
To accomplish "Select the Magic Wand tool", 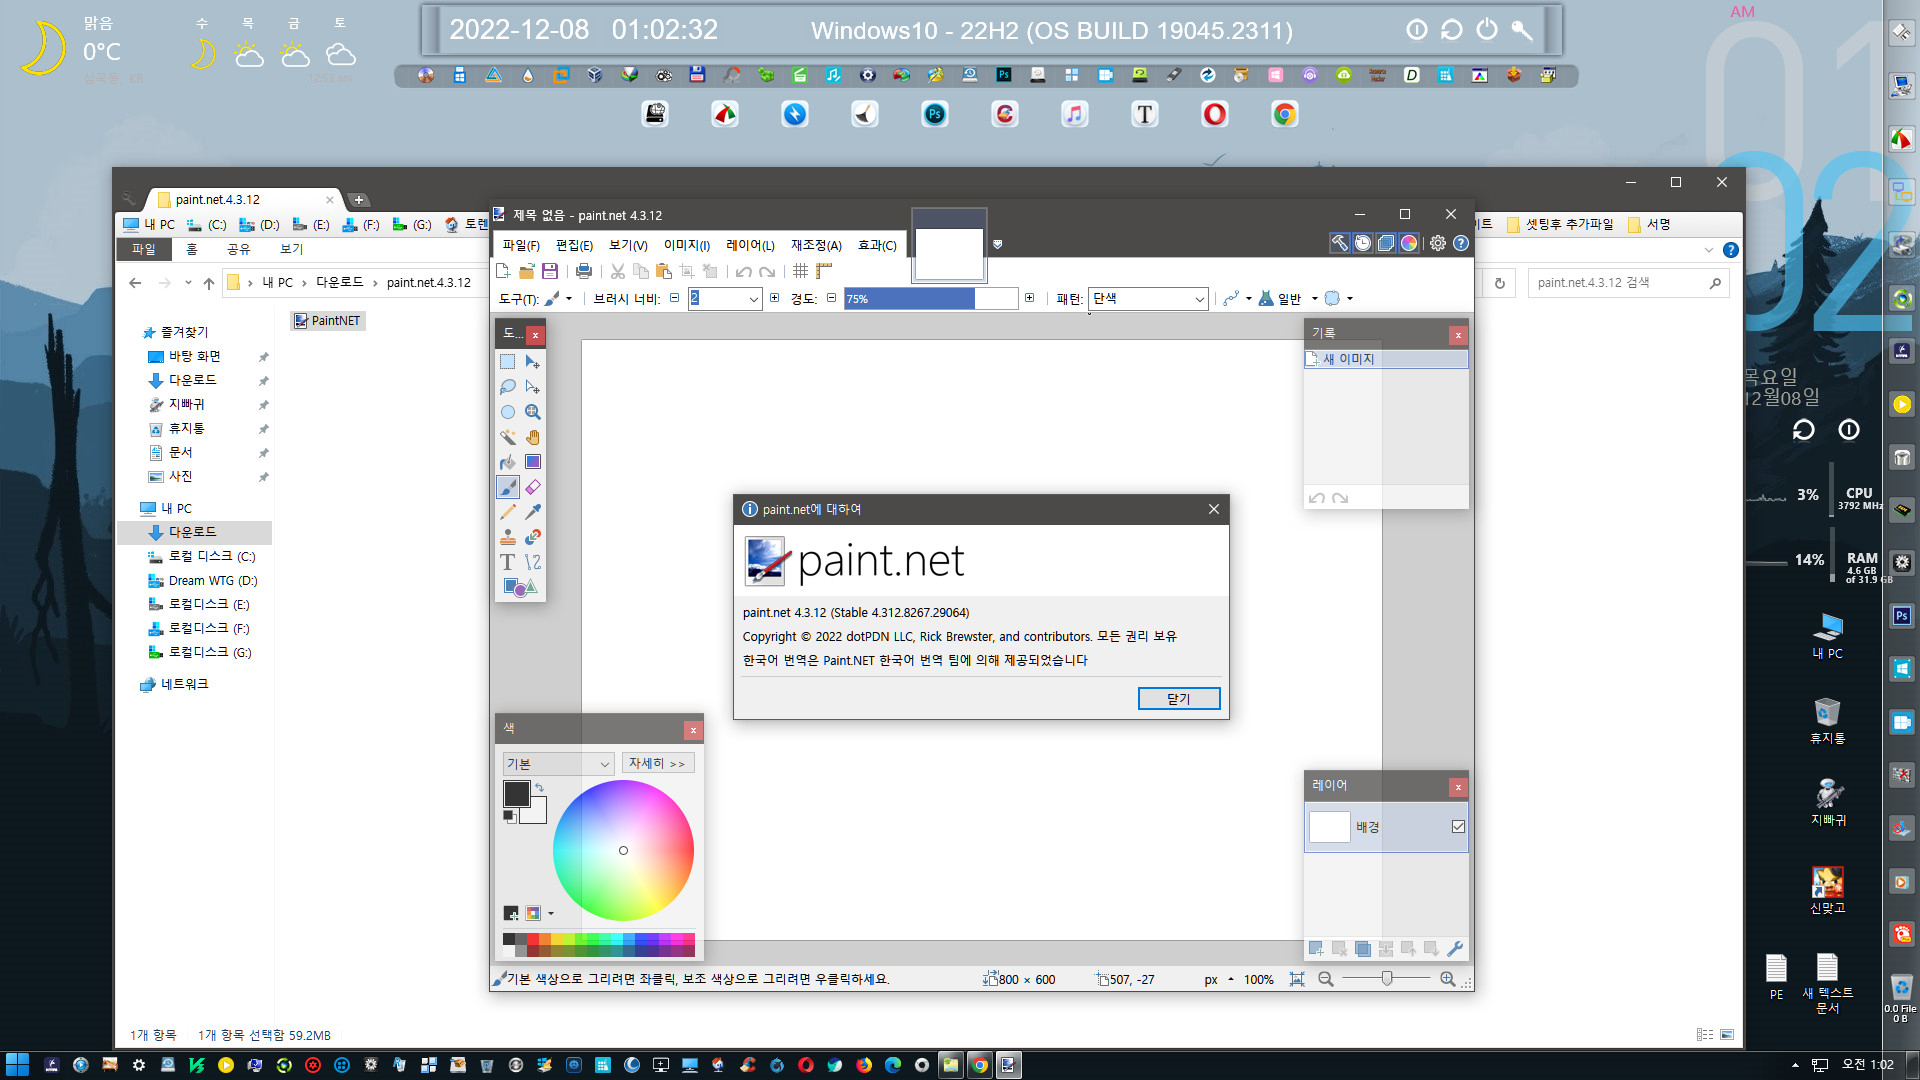I will coord(508,437).
